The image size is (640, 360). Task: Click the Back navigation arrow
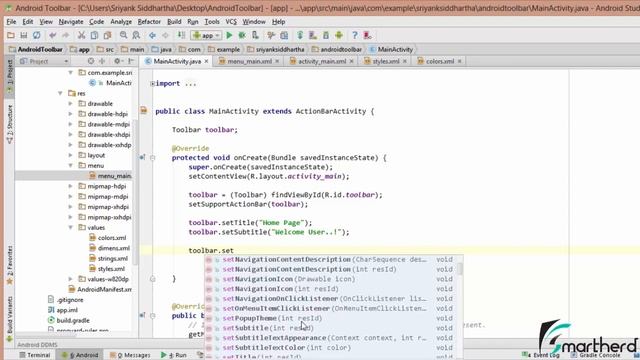click(152, 36)
